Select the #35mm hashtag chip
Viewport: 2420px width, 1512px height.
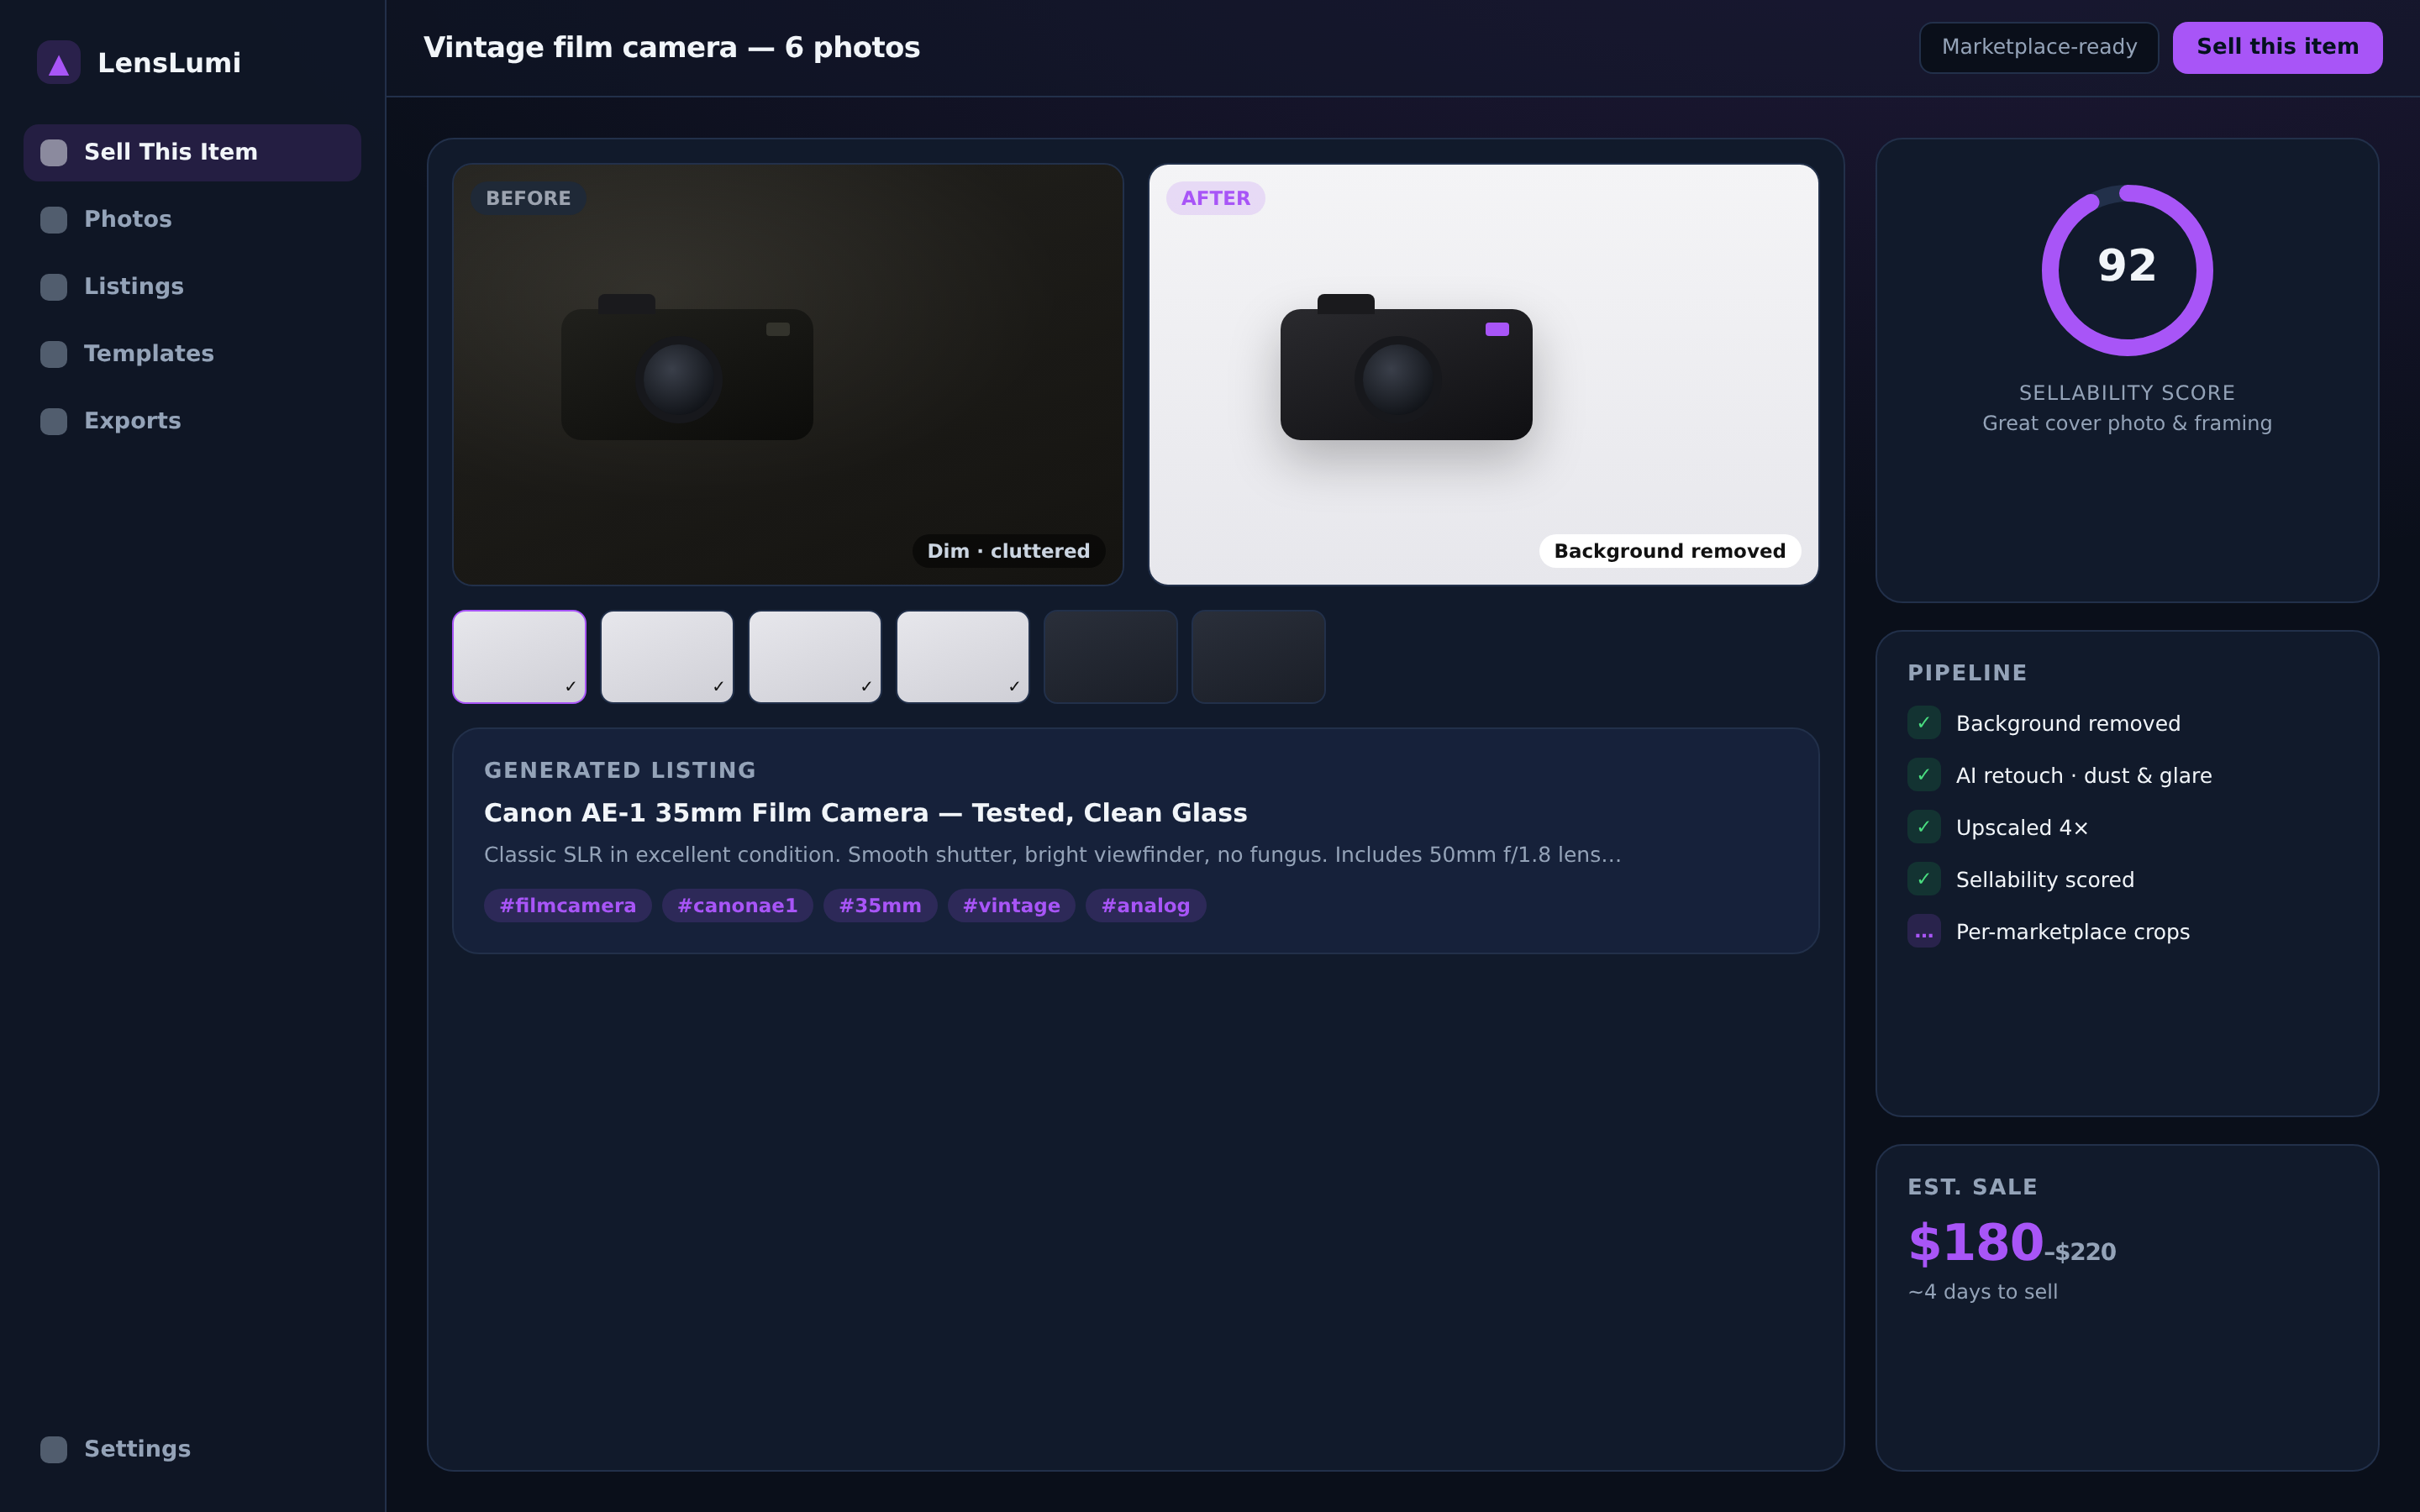point(880,906)
